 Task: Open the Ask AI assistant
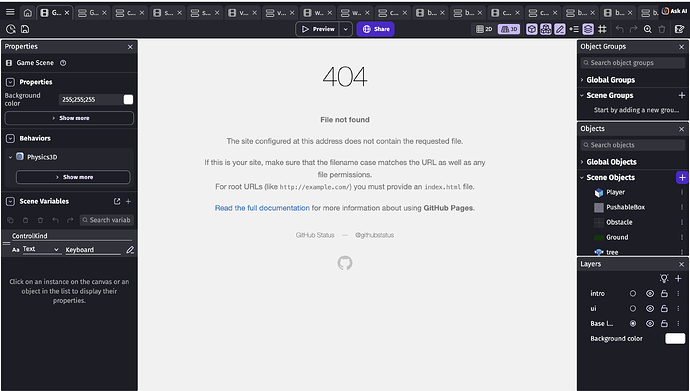coord(675,11)
